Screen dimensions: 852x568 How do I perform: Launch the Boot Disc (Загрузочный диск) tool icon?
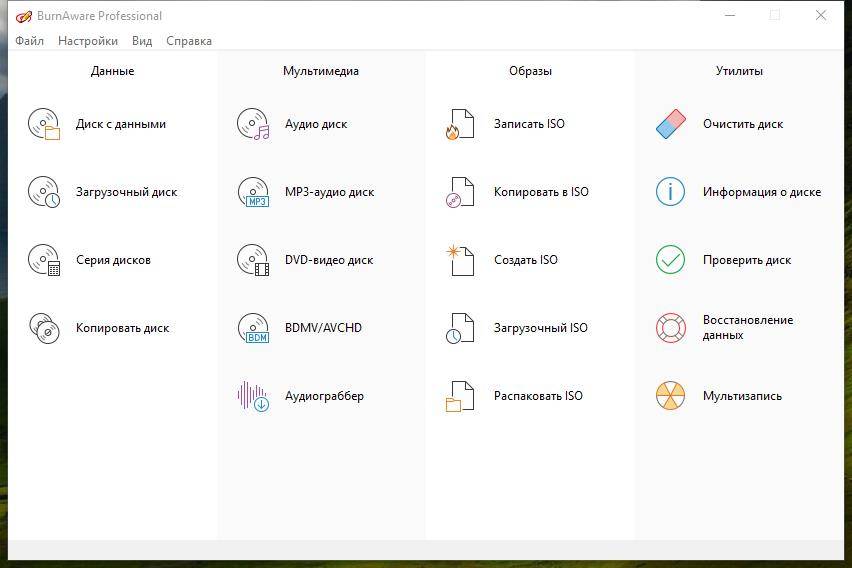44,192
